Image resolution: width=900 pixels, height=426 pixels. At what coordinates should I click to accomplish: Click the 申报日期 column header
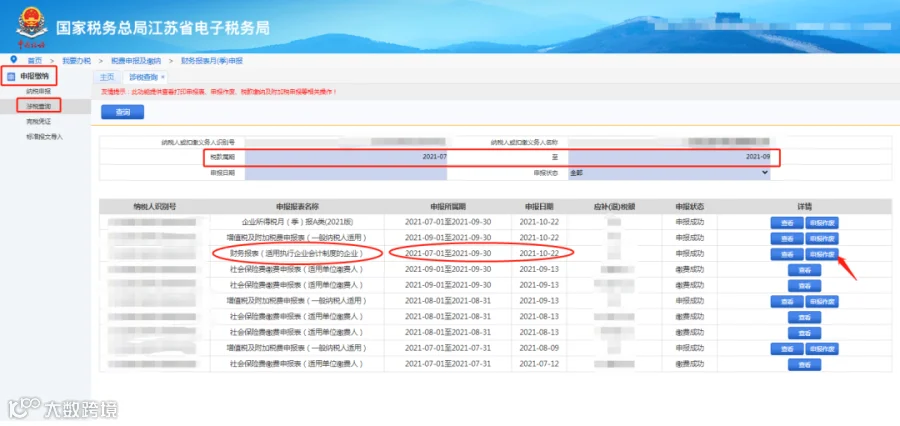pyautogui.click(x=539, y=206)
